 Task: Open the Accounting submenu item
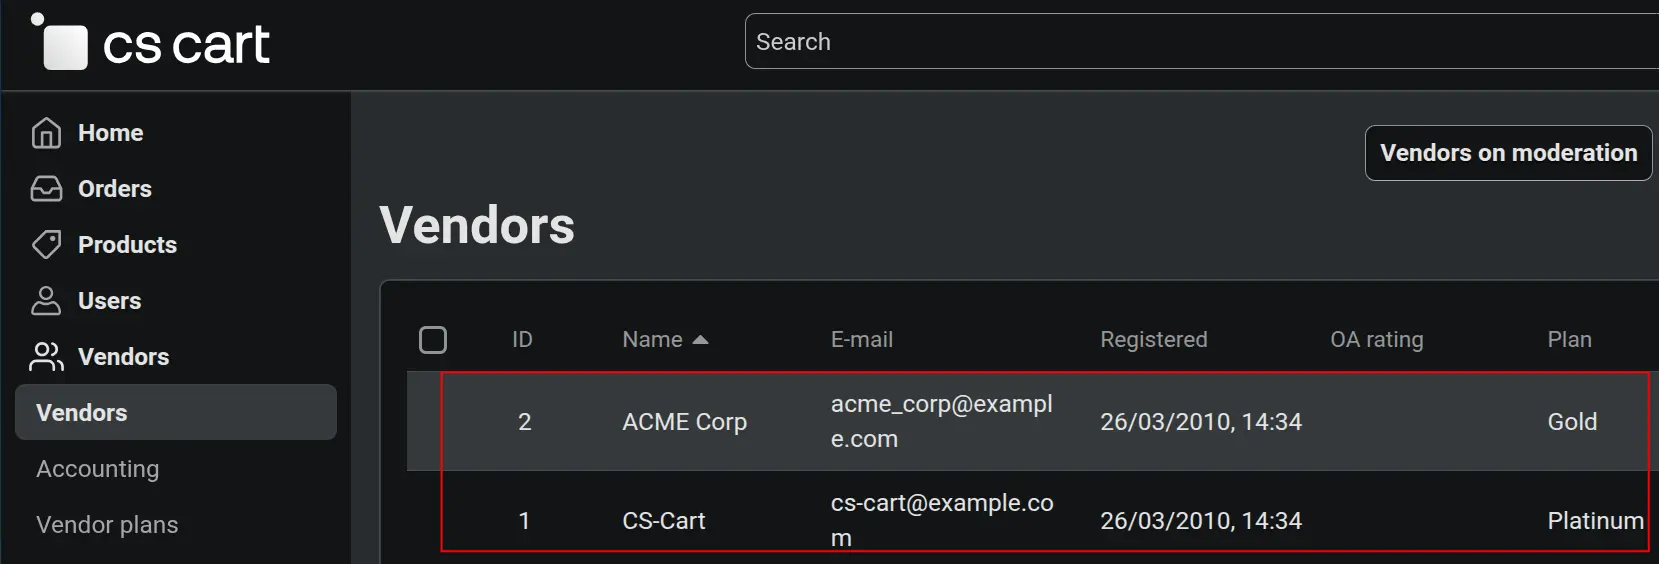click(98, 469)
